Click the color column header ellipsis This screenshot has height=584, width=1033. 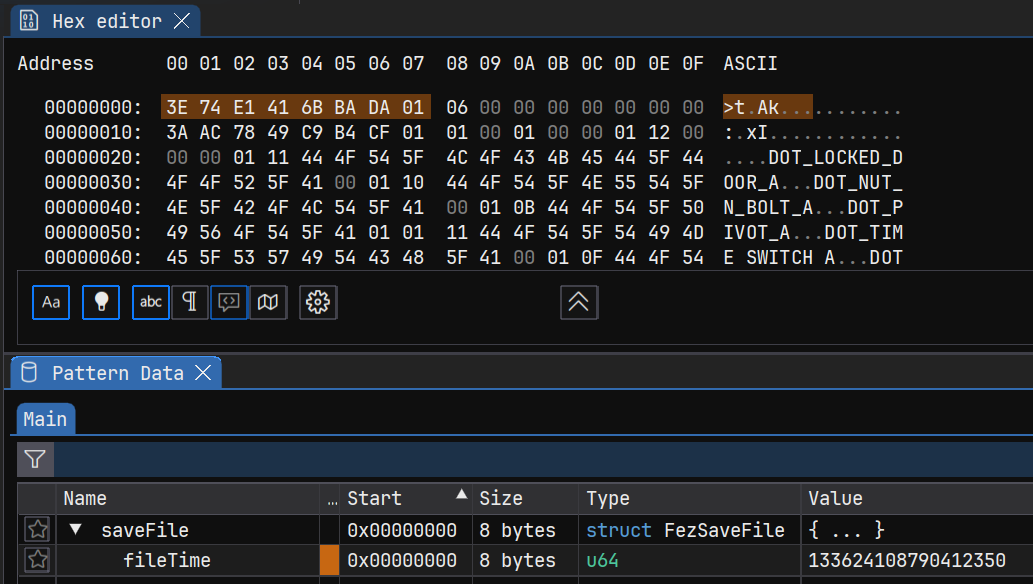332,500
